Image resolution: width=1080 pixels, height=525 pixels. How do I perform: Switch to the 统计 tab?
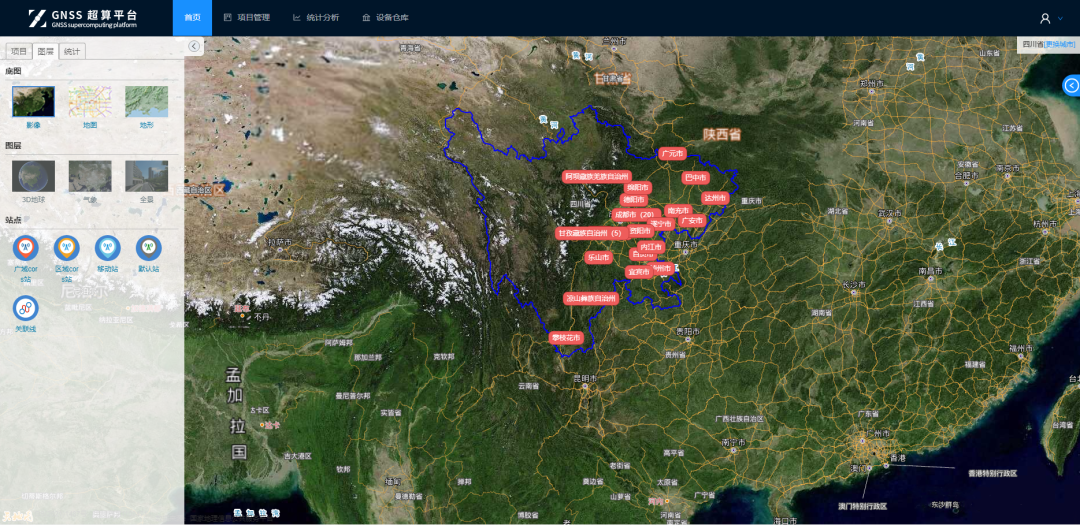point(72,52)
